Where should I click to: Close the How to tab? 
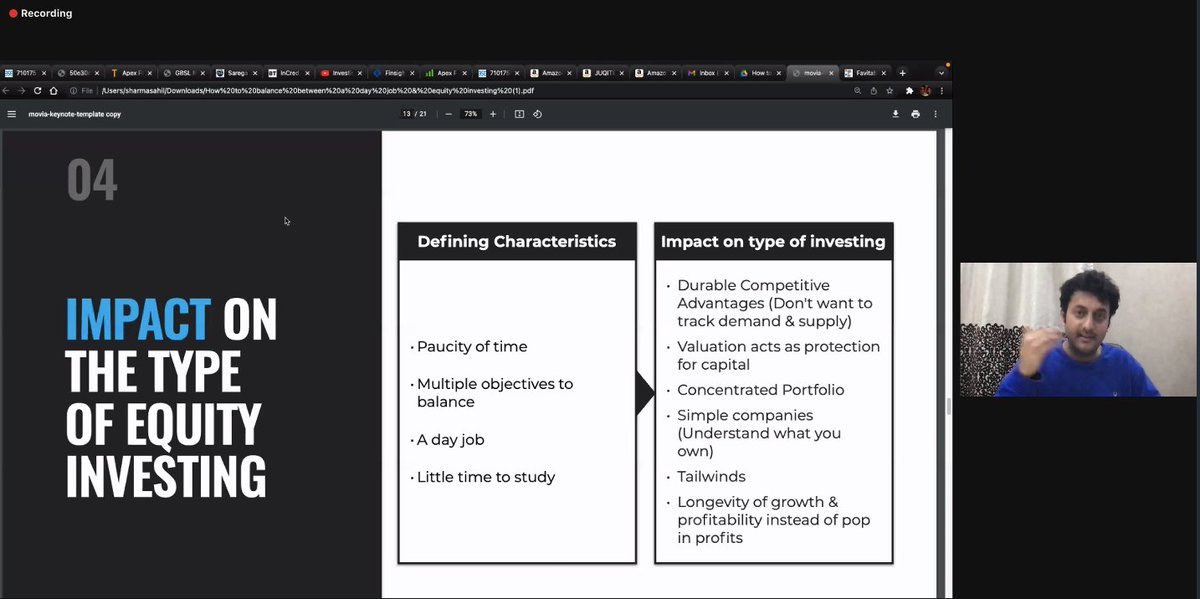(x=779, y=73)
